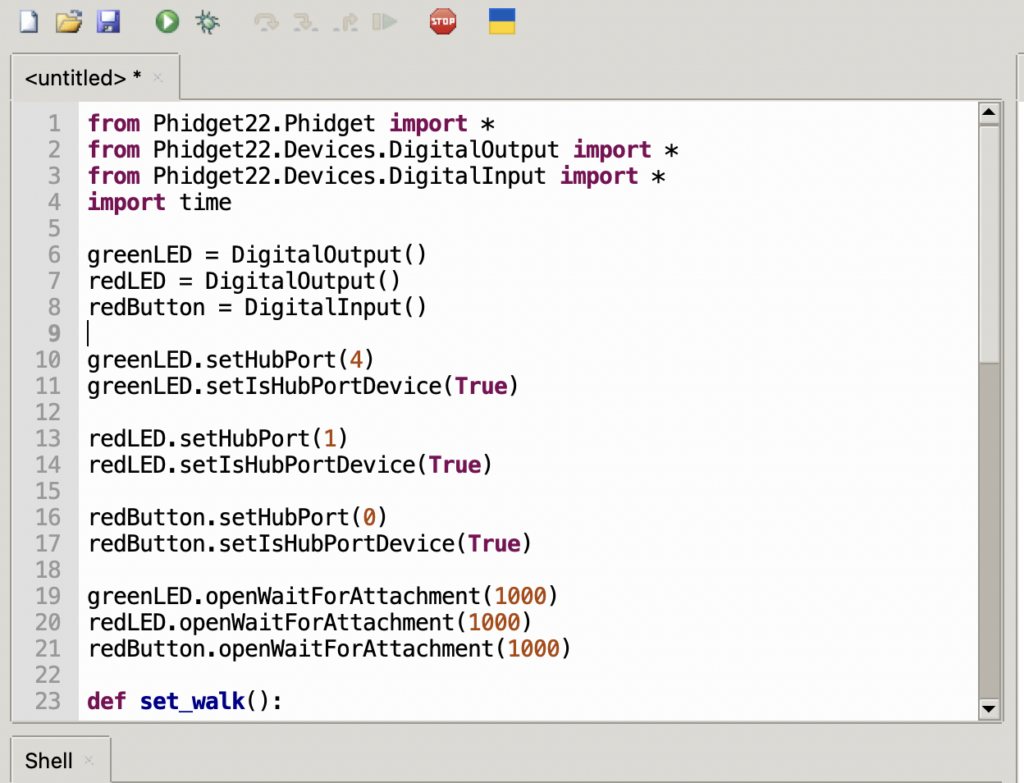Image resolution: width=1024 pixels, height=783 pixels.
Task: Click line number 22 in the gutter
Action: click(x=48, y=675)
